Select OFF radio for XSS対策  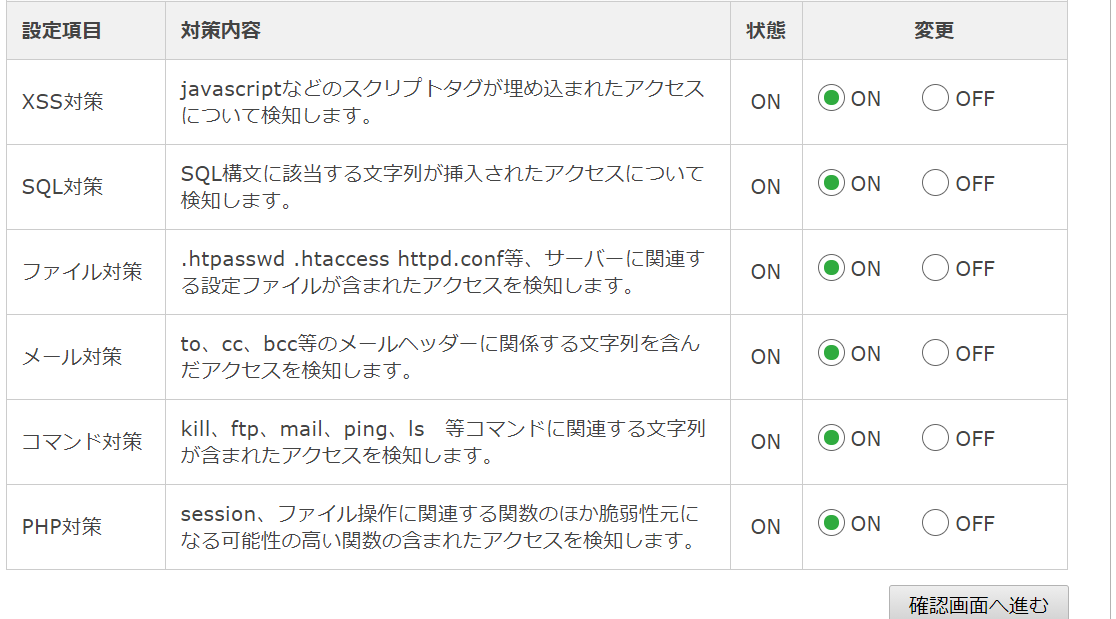pyautogui.click(x=935, y=98)
